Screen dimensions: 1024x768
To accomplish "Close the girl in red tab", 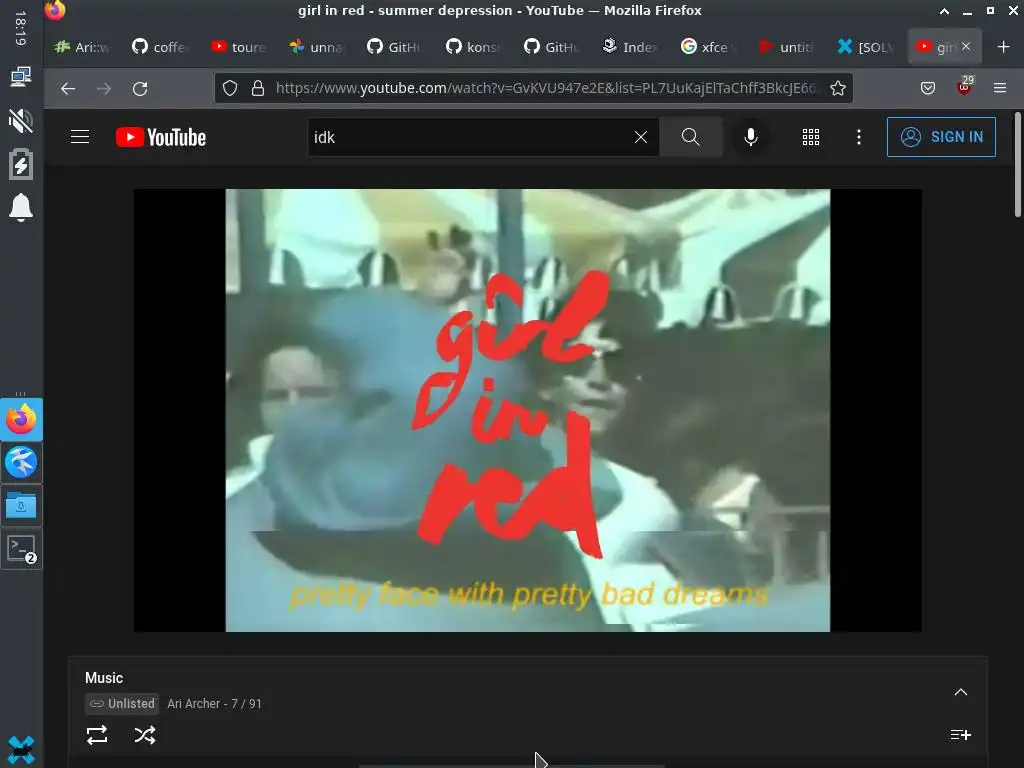I will coord(966,46).
